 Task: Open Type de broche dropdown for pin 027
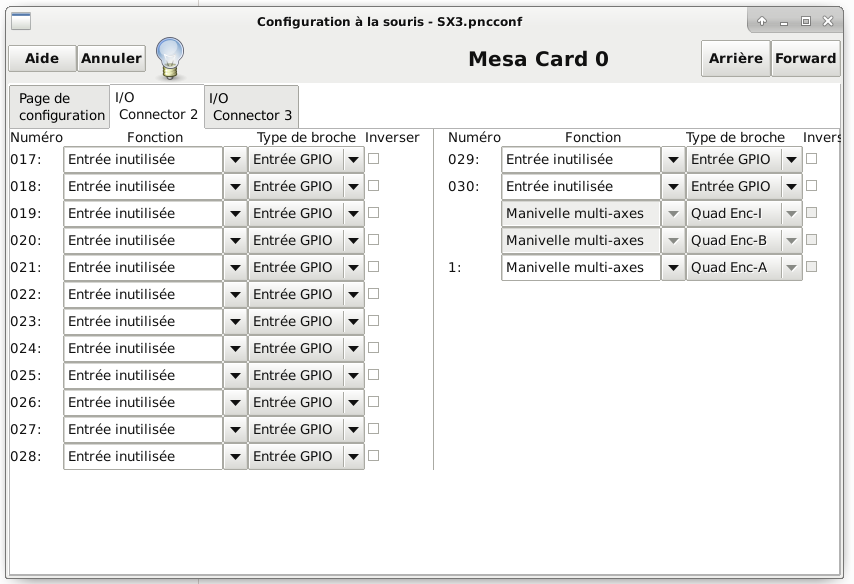[x=306, y=429]
